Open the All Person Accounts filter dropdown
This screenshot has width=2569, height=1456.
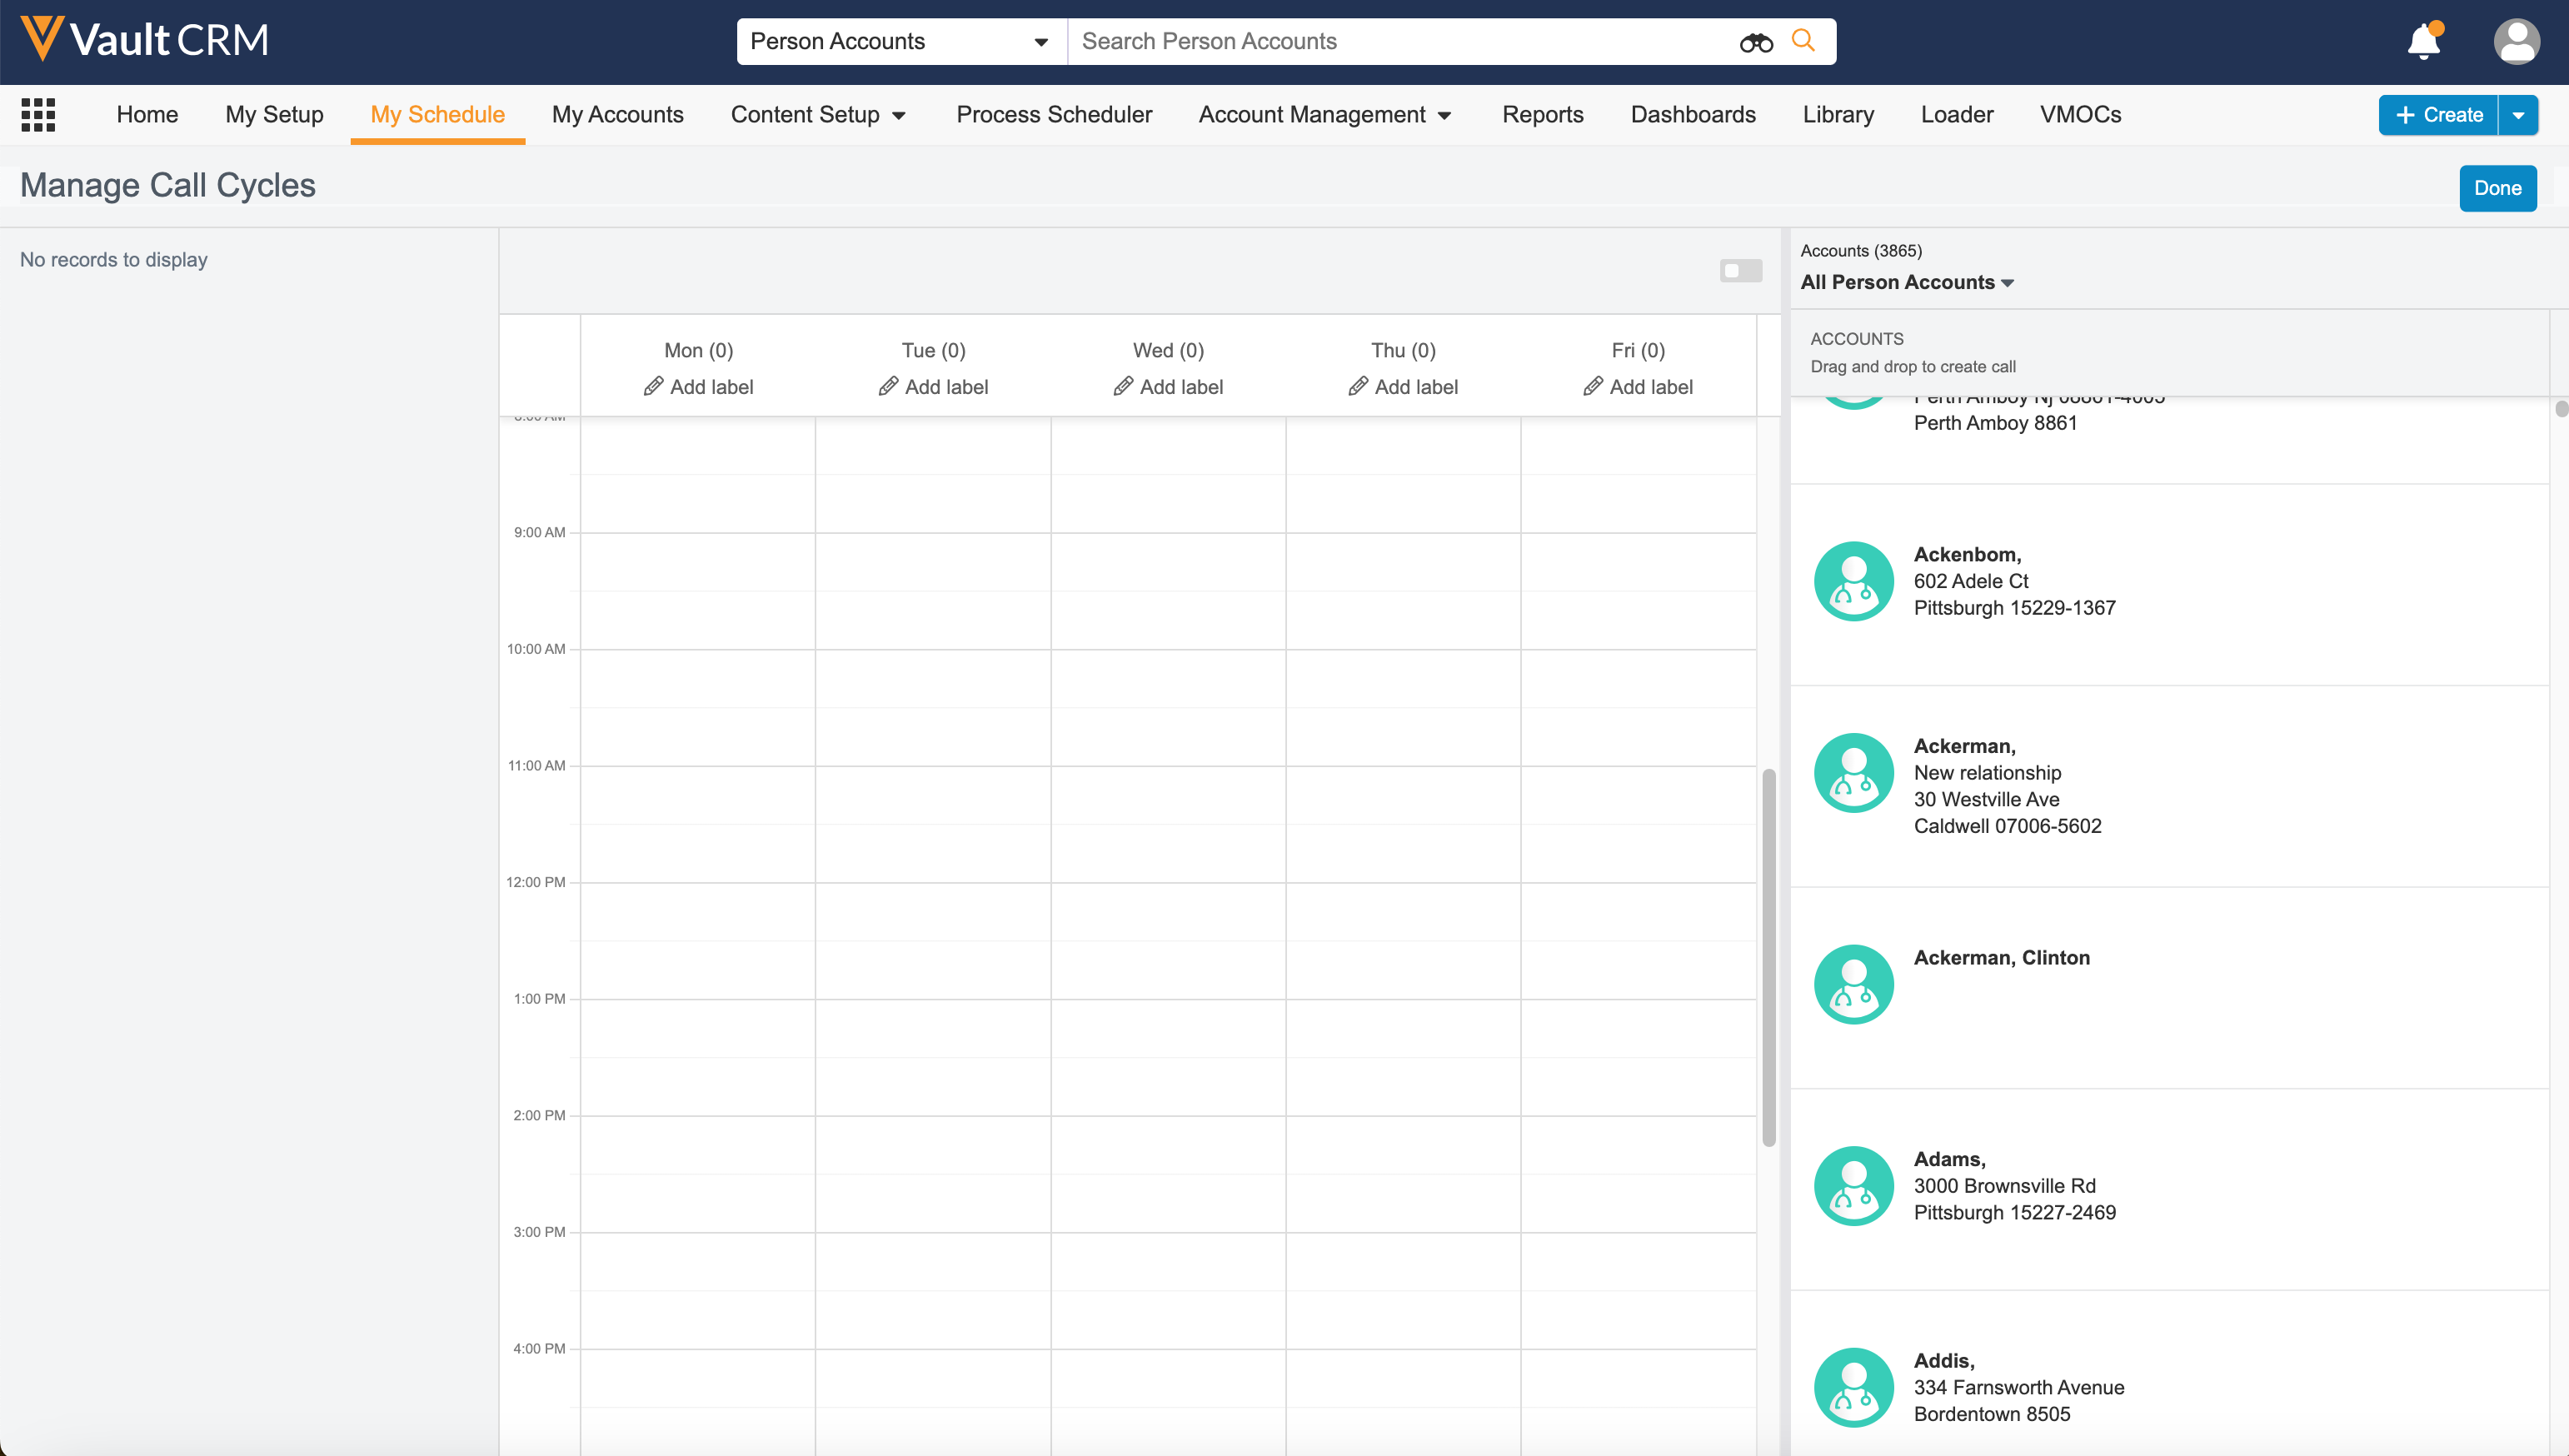(x=1907, y=283)
